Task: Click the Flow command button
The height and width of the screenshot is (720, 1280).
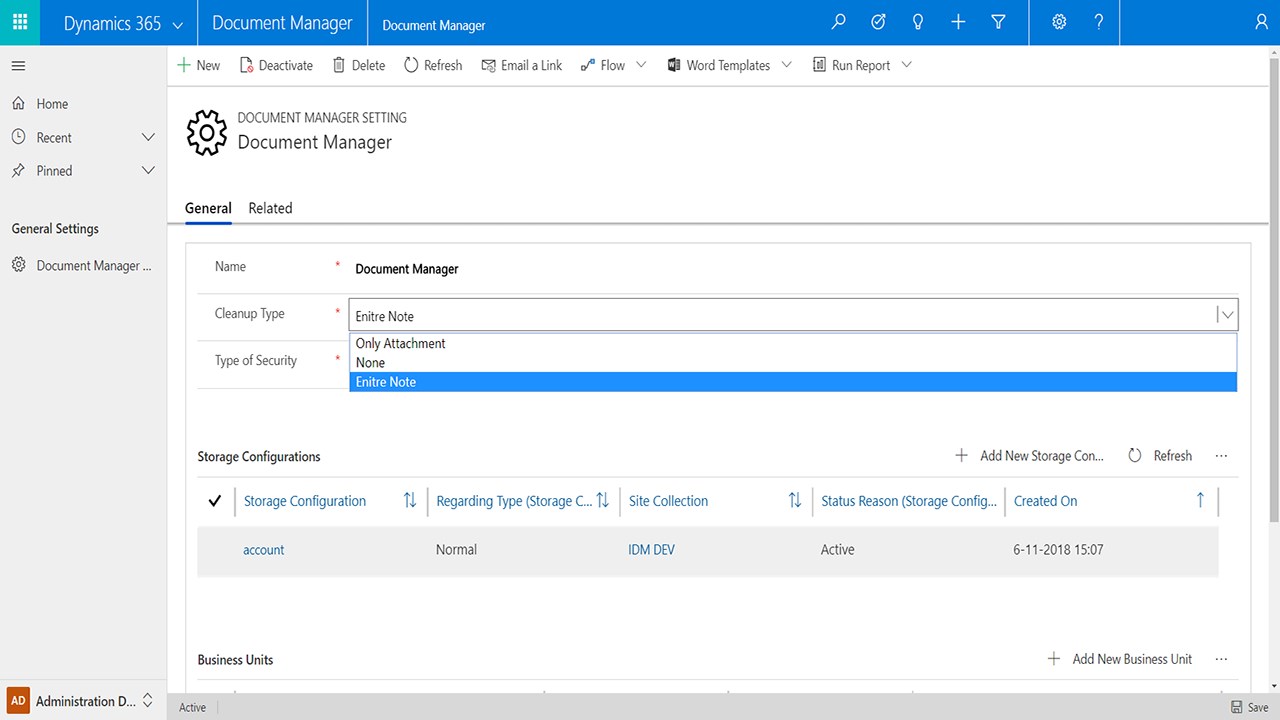Action: 603,65
